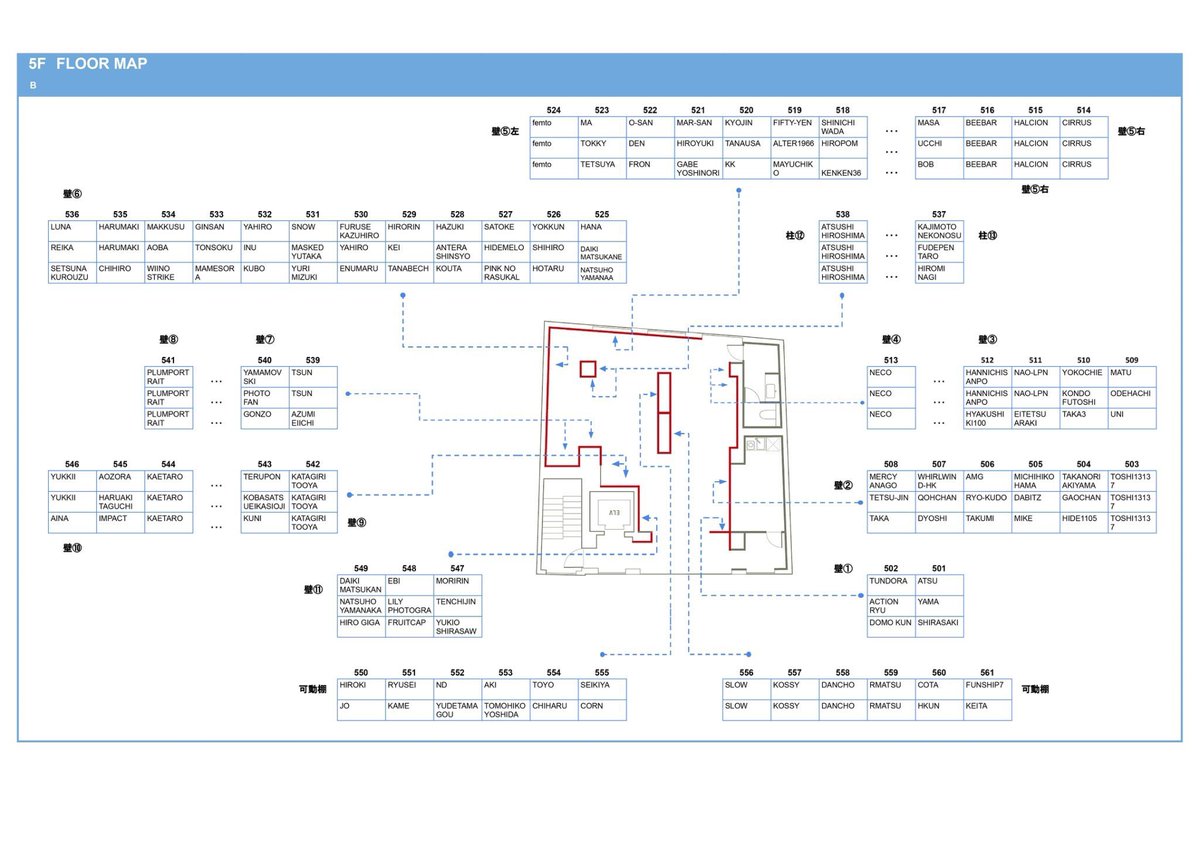Image resolution: width=1200 pixels, height=848 pixels.
Task: Click the HIRO GIGA cell under 549
Action: 361,627
